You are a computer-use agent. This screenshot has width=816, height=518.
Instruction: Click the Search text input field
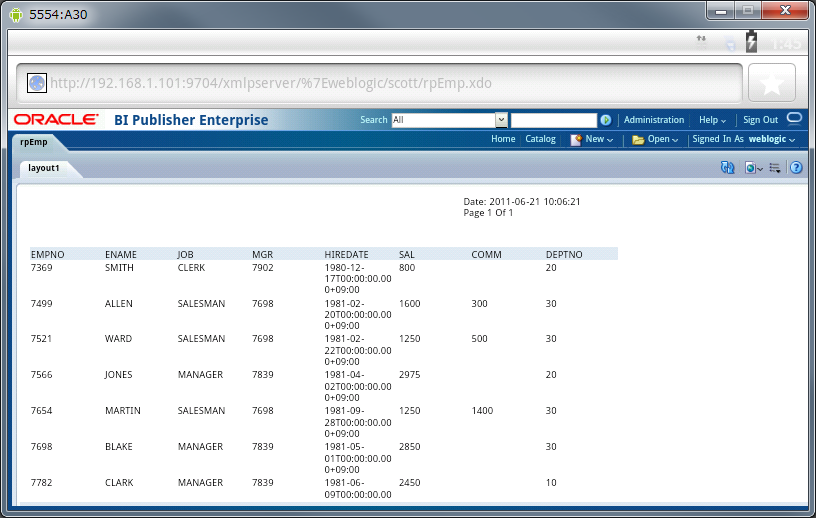click(554, 120)
